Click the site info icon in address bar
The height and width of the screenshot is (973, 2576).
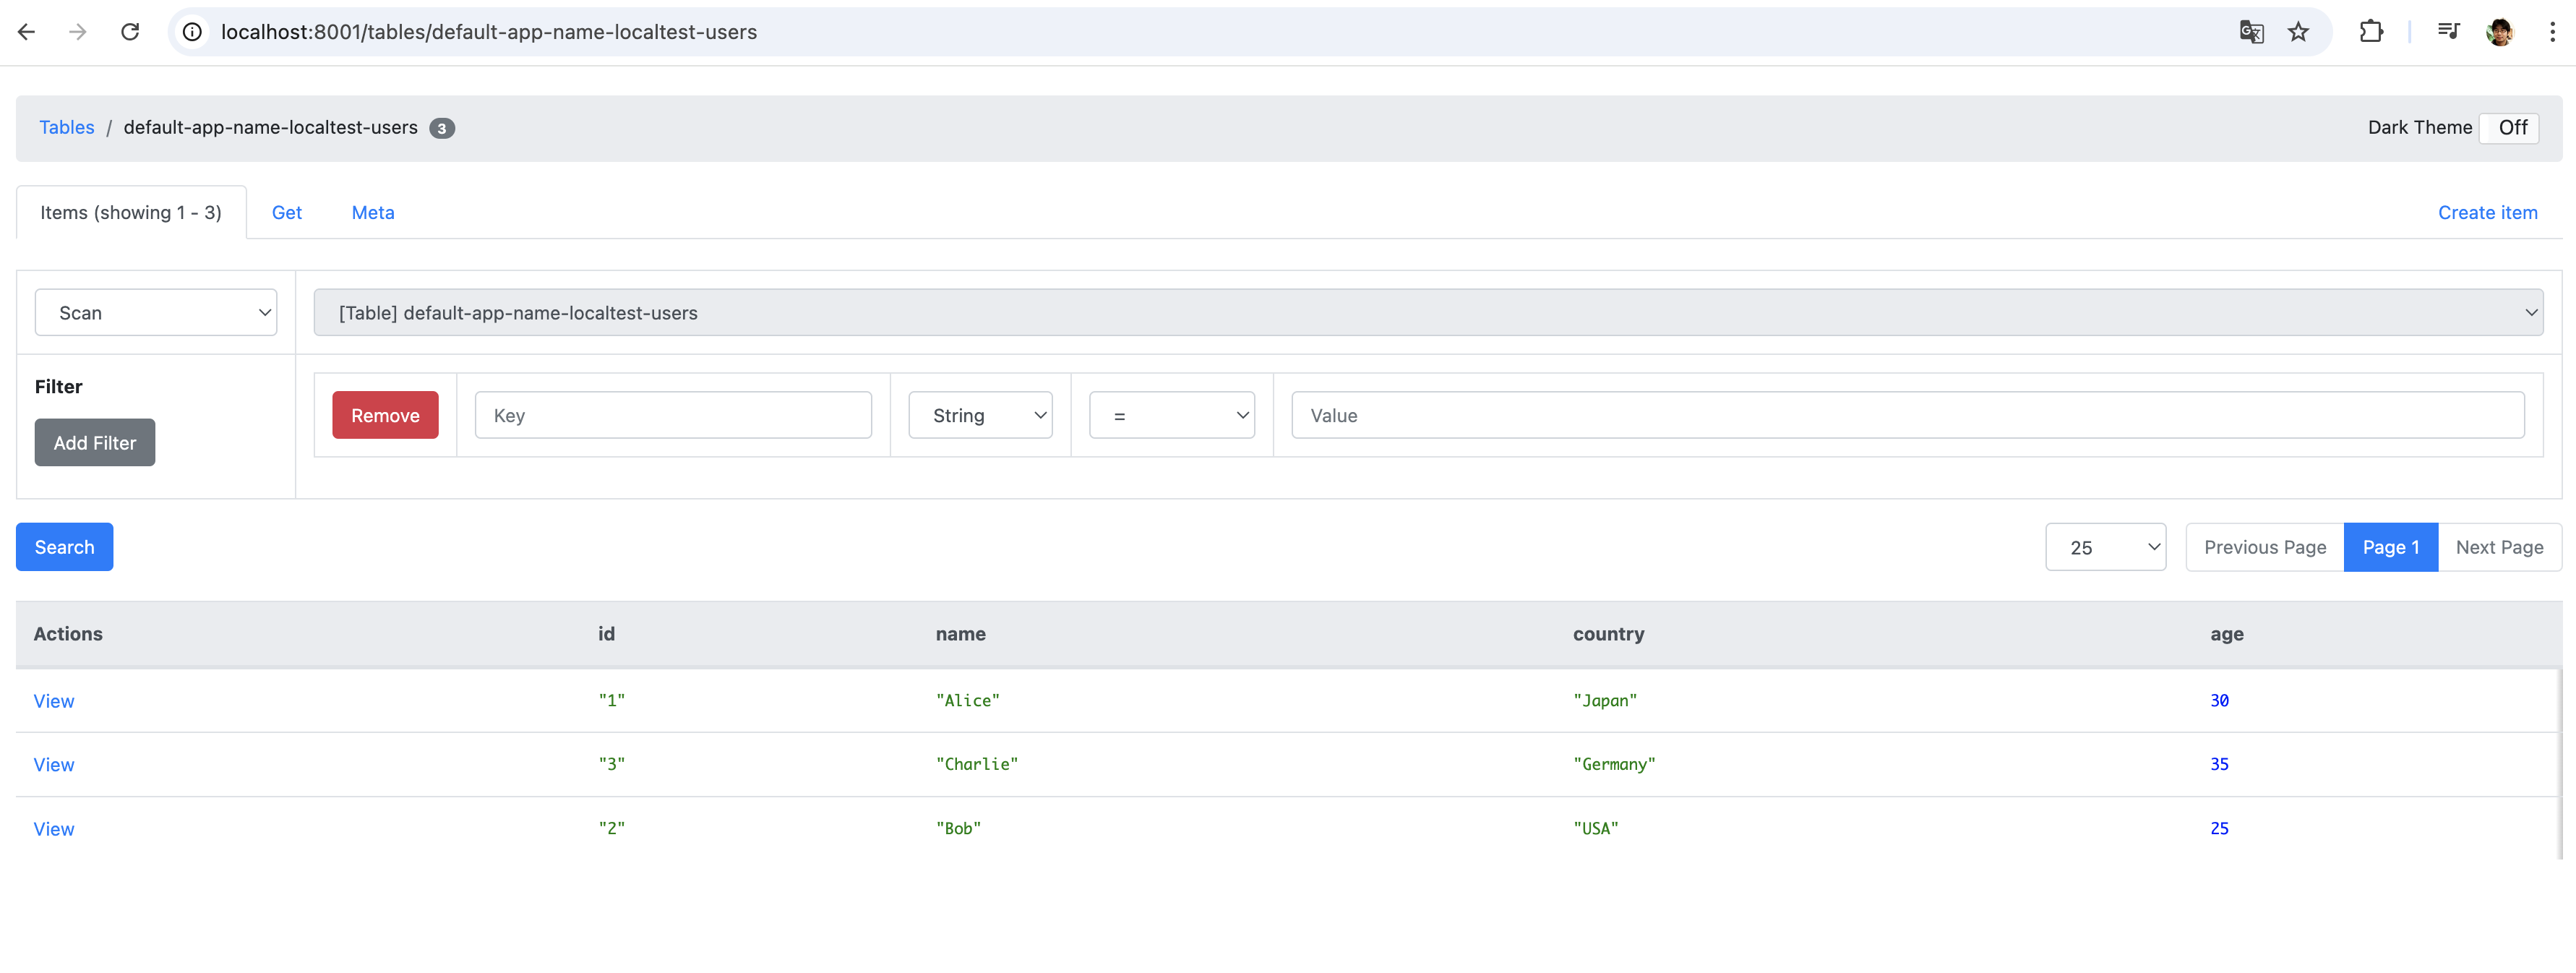pos(192,32)
